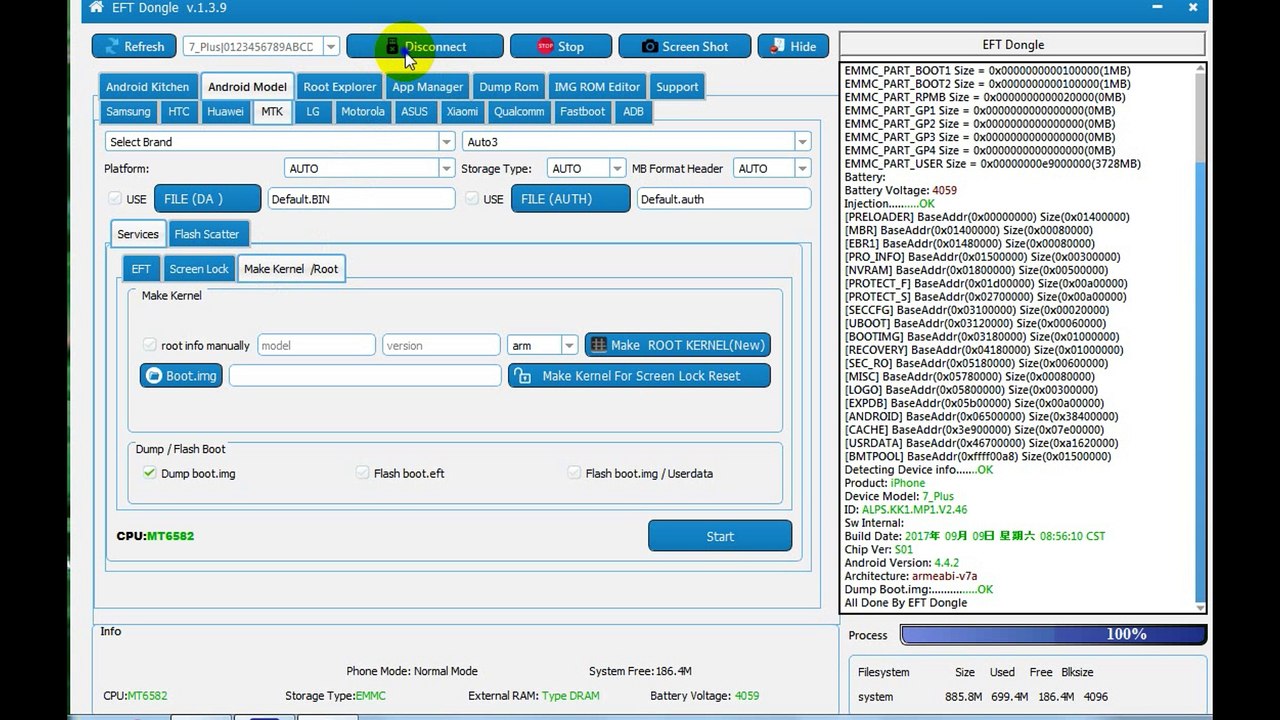
Task: Click the home icon in title bar
Action: point(96,8)
